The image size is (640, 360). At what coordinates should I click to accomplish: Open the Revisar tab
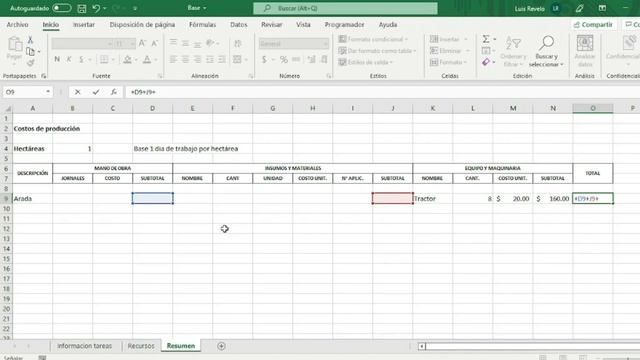click(271, 24)
